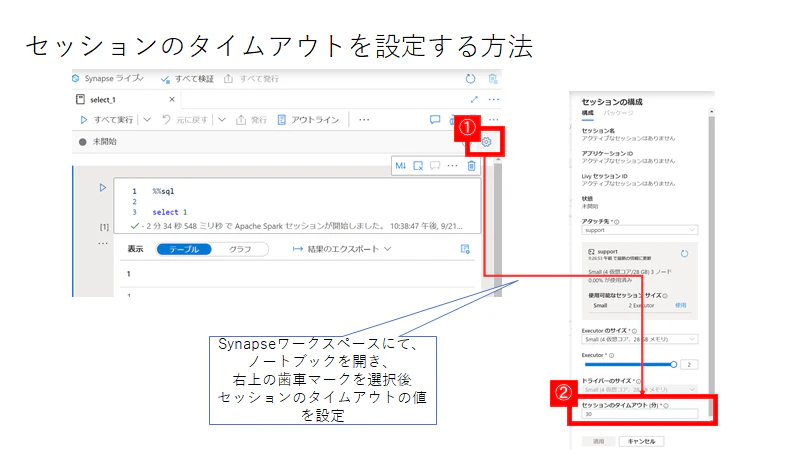
Task: Open the ドライバーのサイズ dropdown
Action: (x=639, y=389)
